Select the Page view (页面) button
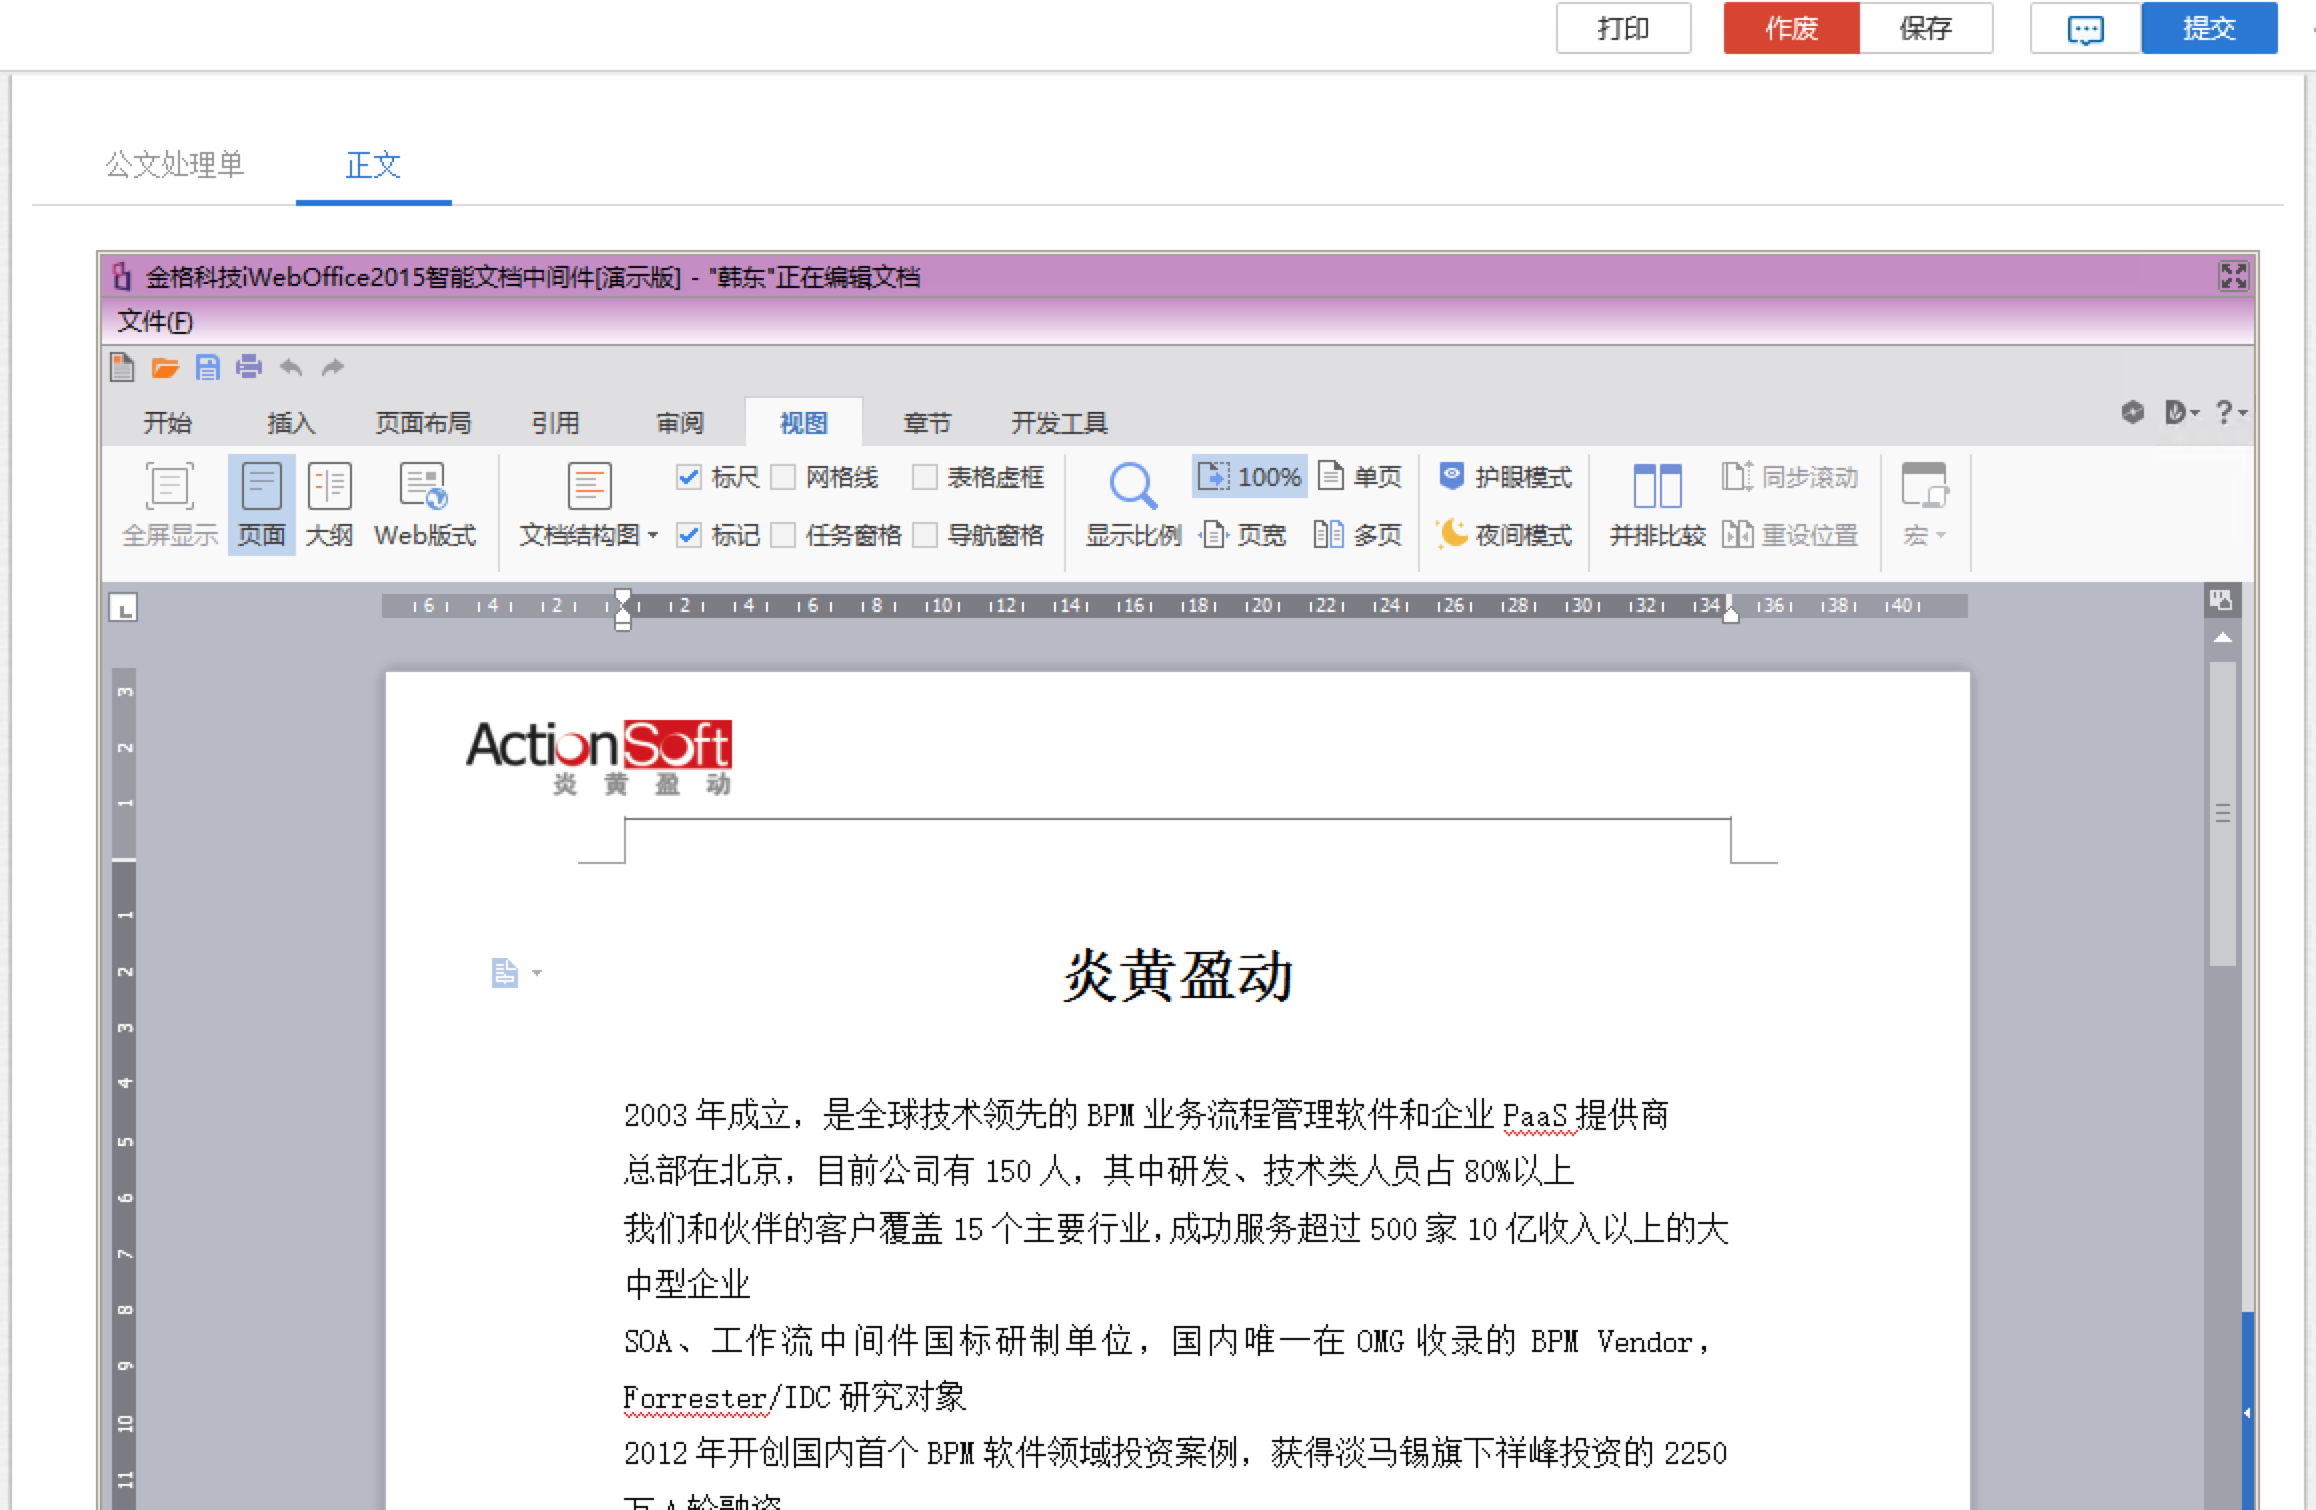2316x1510 pixels. coord(262,505)
